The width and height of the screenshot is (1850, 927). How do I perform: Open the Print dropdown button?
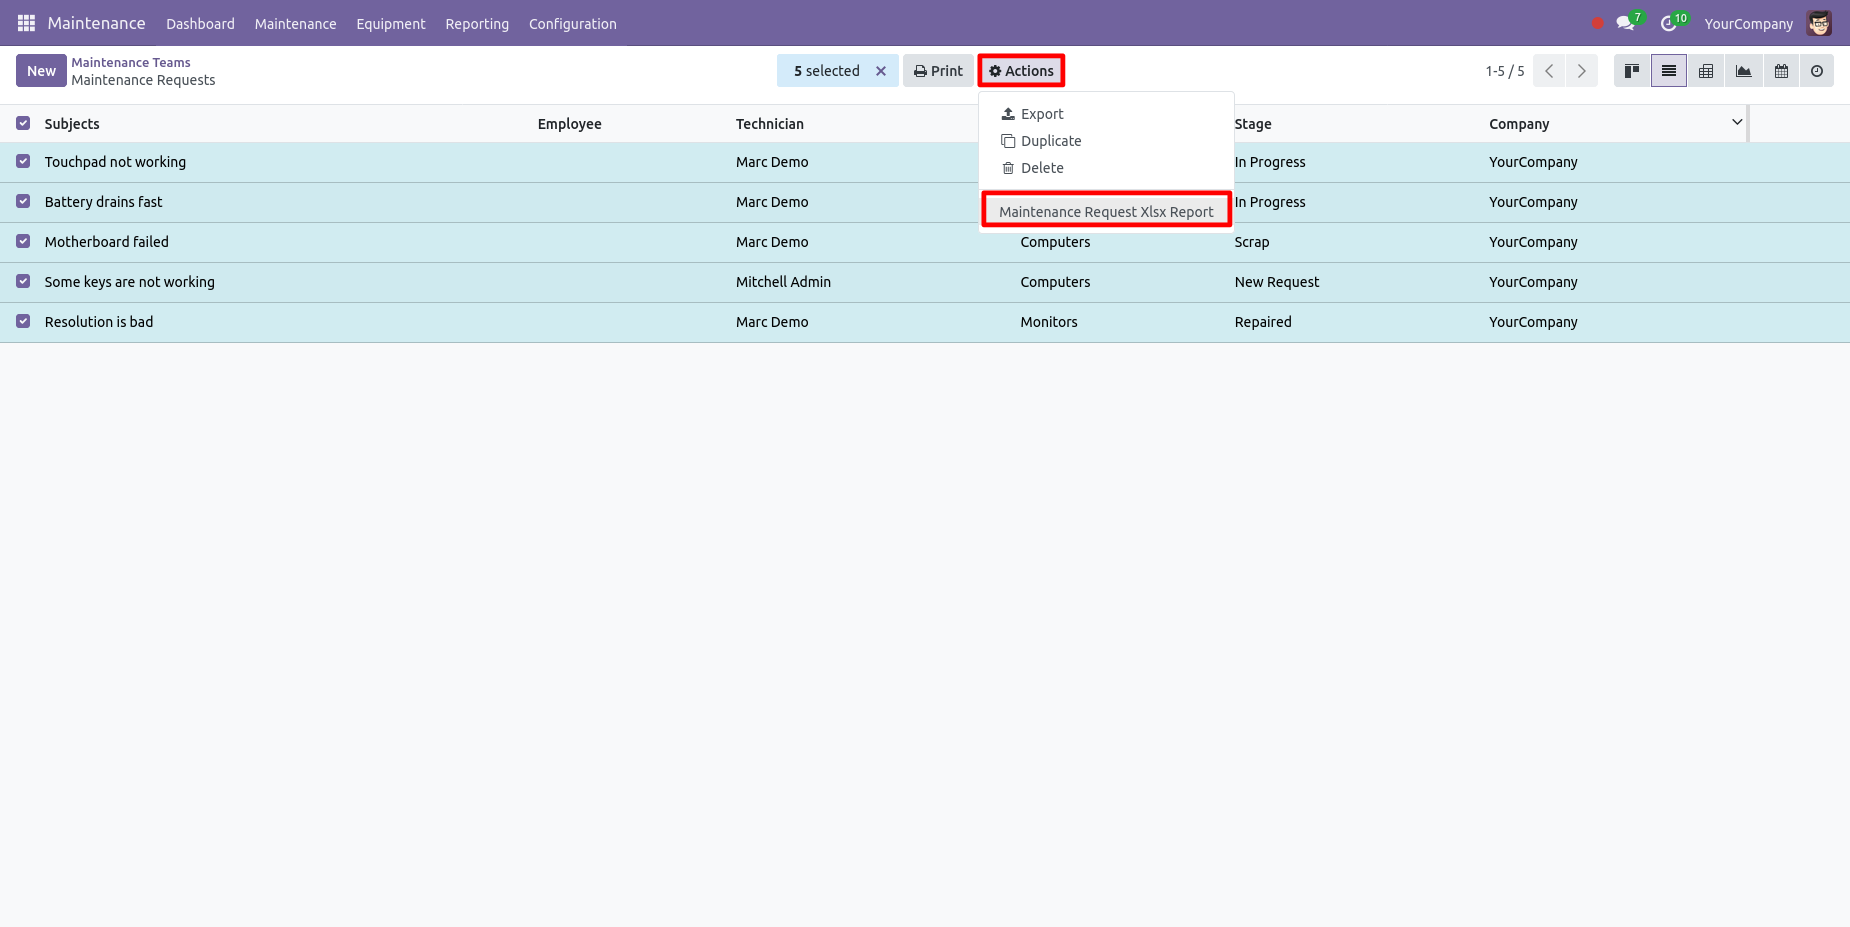pyautogui.click(x=938, y=71)
